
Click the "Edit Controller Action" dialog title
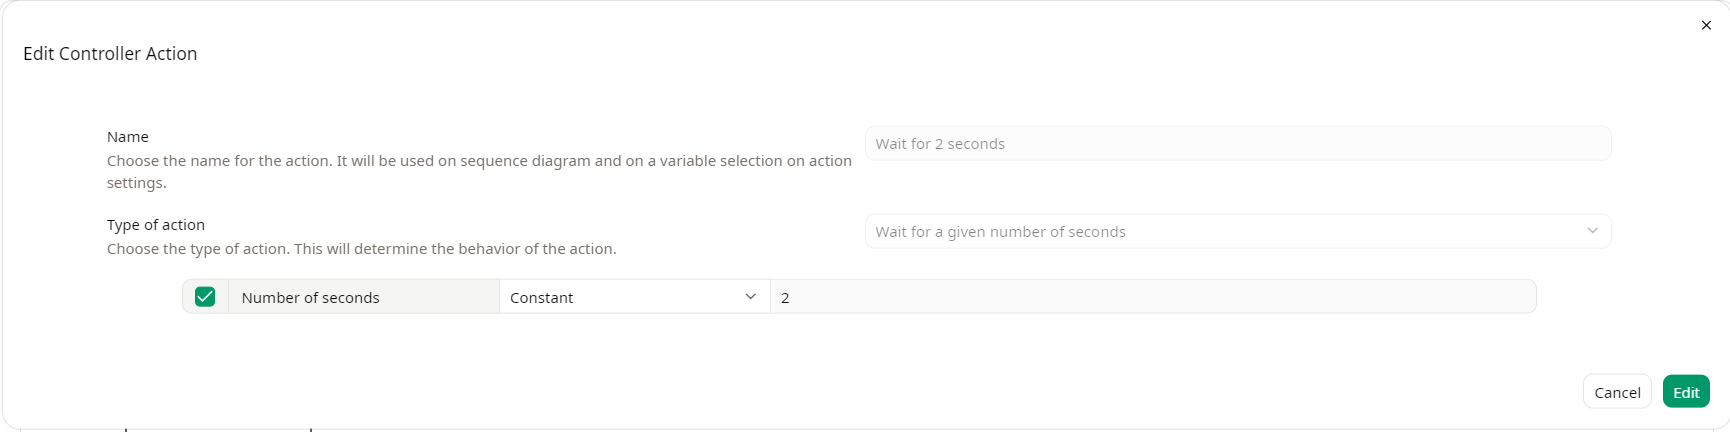[x=110, y=54]
